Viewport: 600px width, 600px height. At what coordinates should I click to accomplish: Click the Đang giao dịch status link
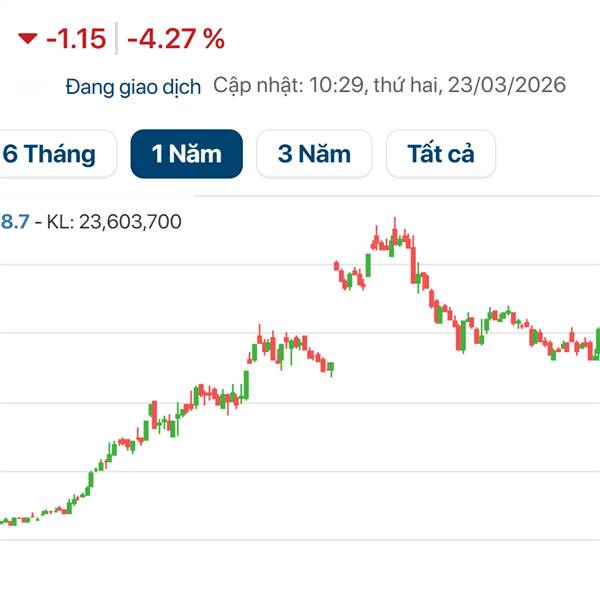coord(133,86)
